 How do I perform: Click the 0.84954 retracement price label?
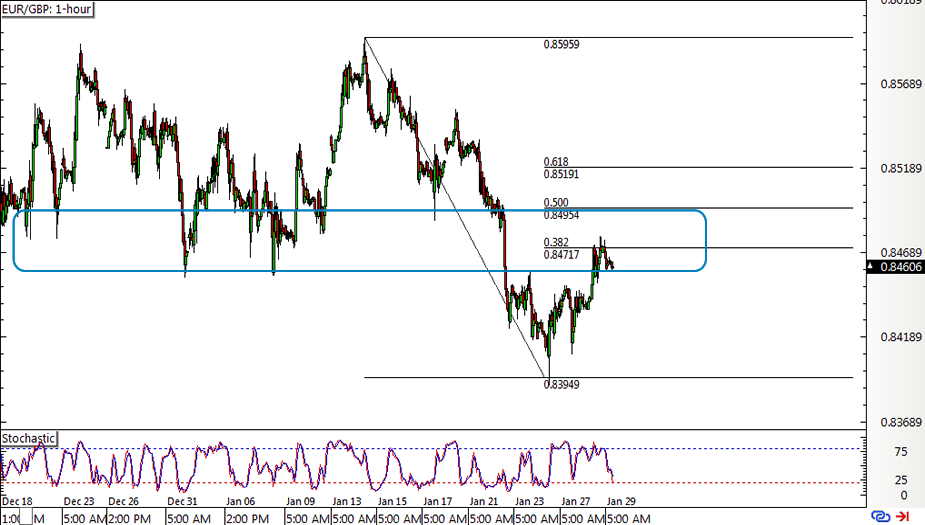coord(561,215)
